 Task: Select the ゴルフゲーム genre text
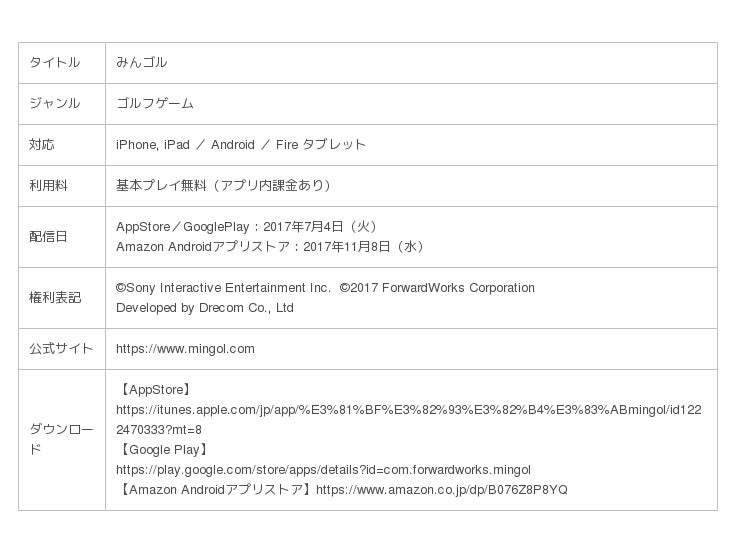[155, 104]
